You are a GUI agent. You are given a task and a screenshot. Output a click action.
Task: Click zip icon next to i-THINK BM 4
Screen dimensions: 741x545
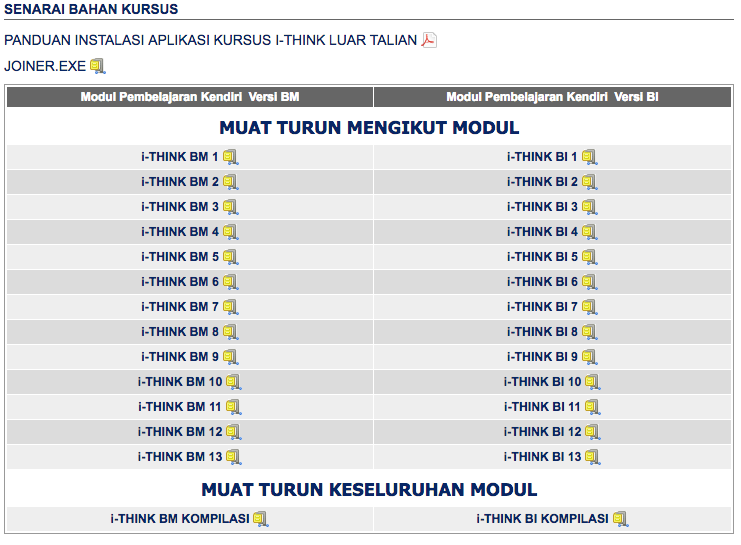tap(231, 232)
